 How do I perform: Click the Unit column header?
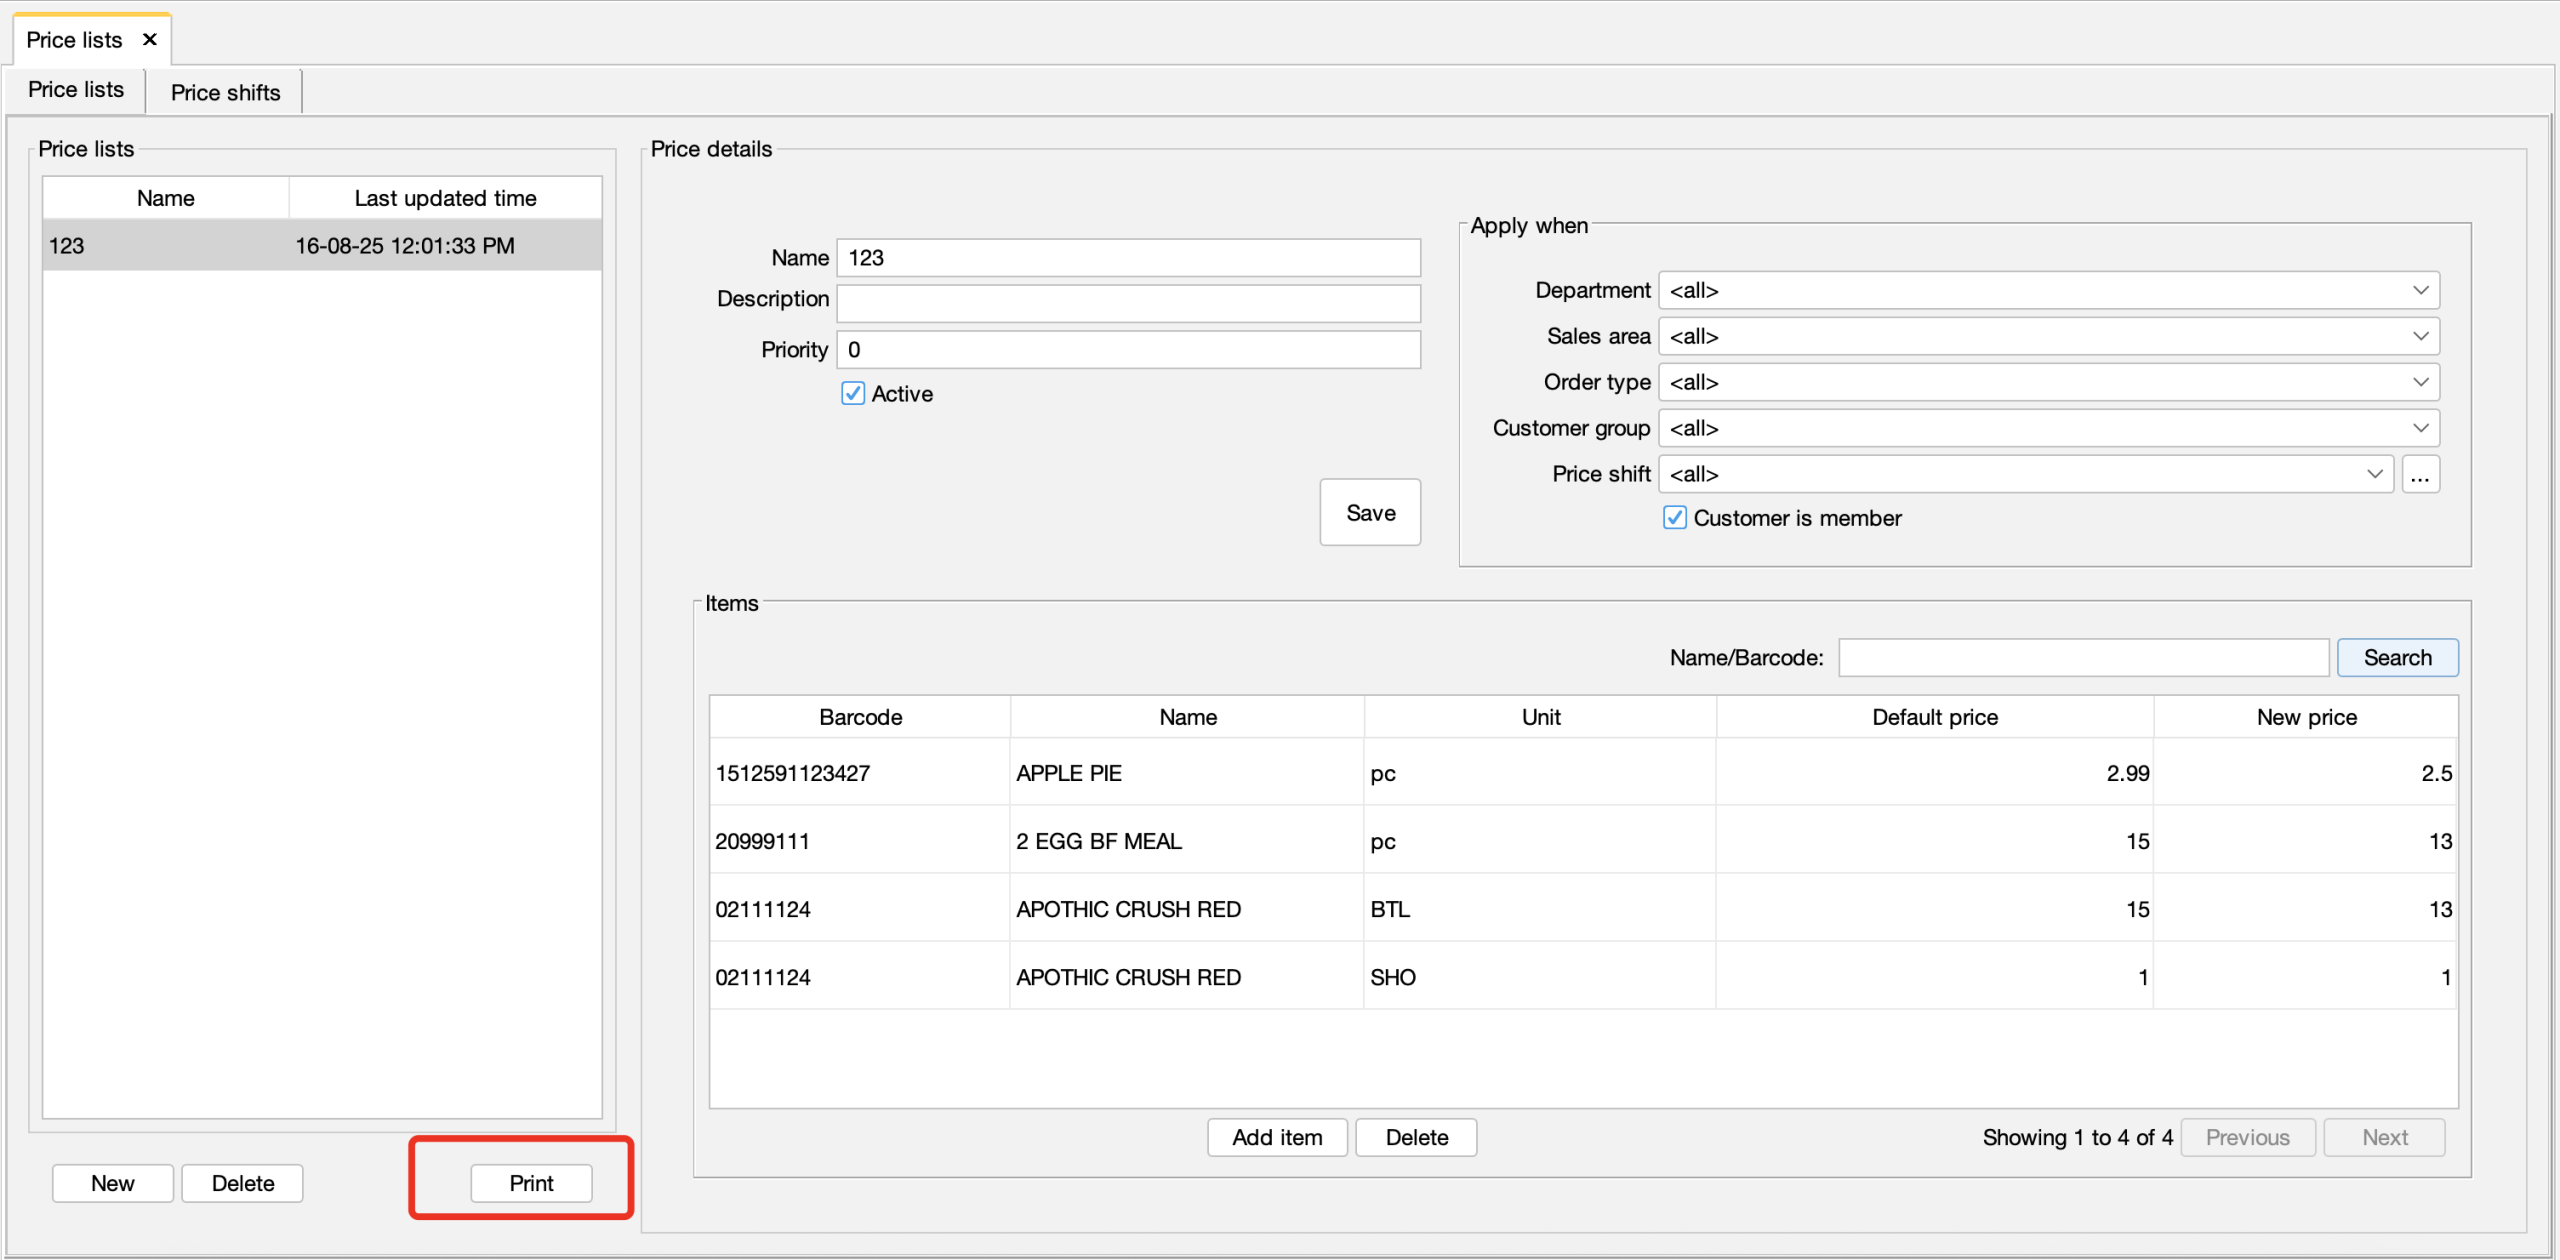pos(1541,718)
